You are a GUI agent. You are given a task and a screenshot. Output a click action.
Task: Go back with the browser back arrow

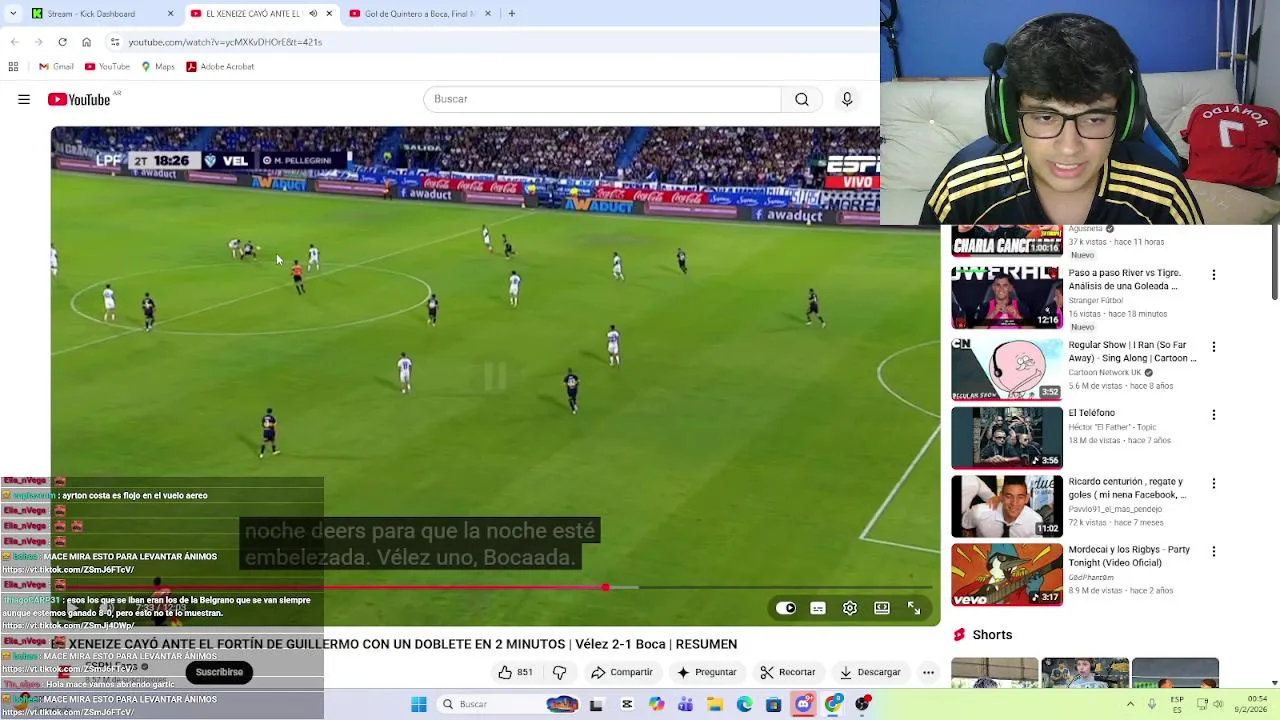(14, 42)
